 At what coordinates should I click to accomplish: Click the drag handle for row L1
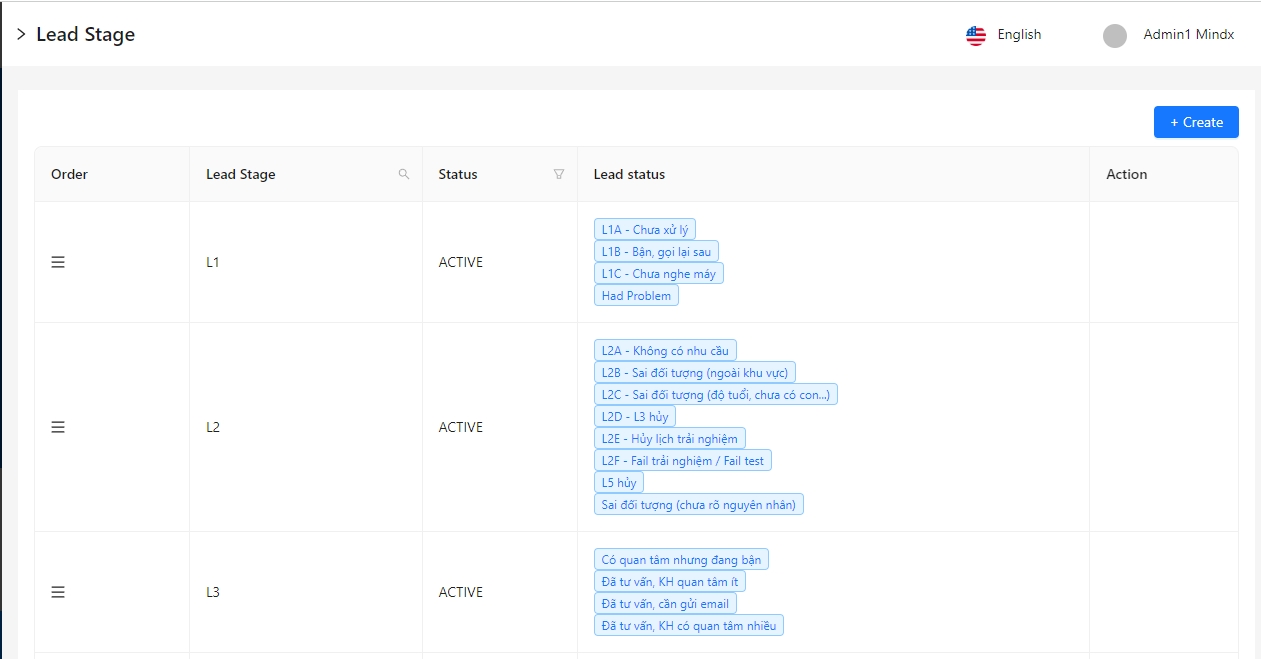pyautogui.click(x=58, y=262)
